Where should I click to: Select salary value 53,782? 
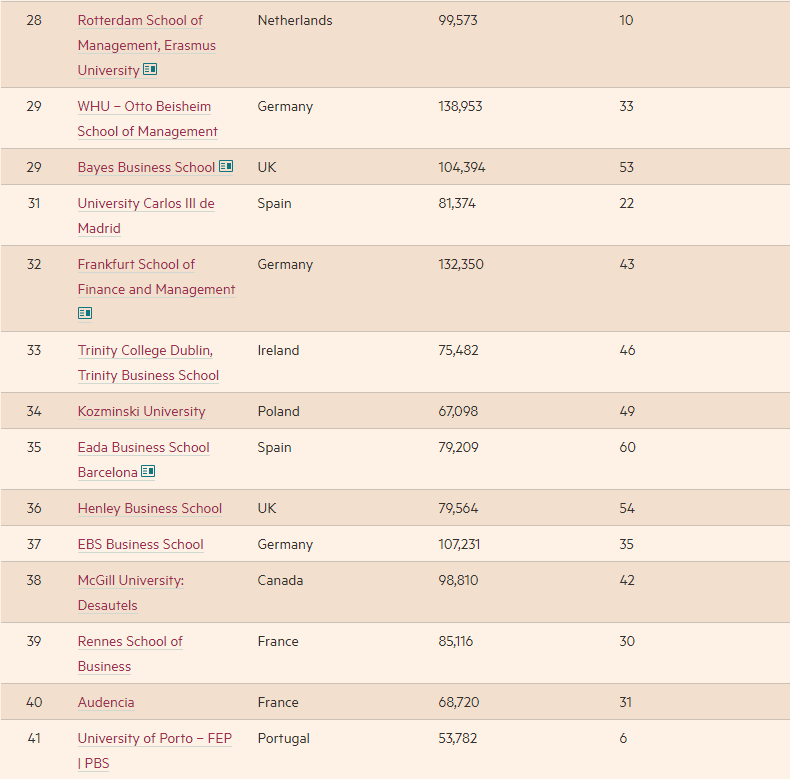pos(458,738)
